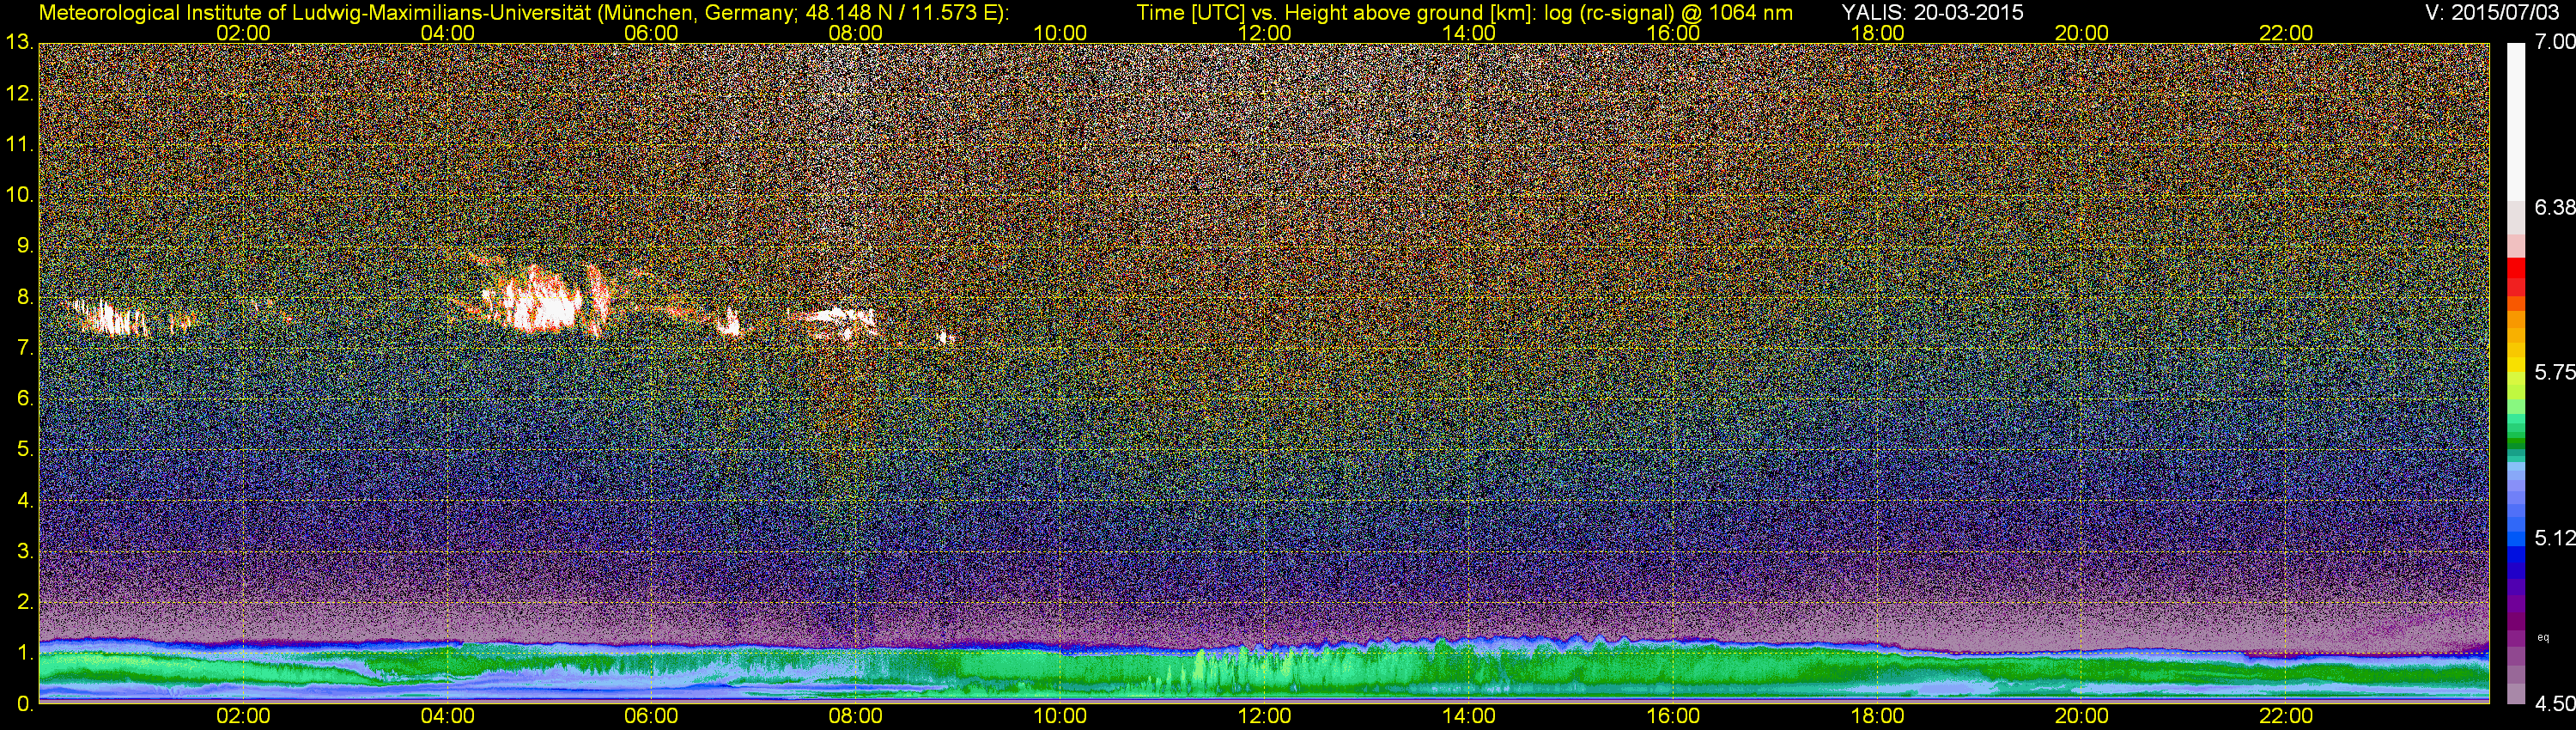The width and height of the screenshot is (2576, 730).
Task: Click the 4.50 value on the color scale
Action: [x=2554, y=704]
